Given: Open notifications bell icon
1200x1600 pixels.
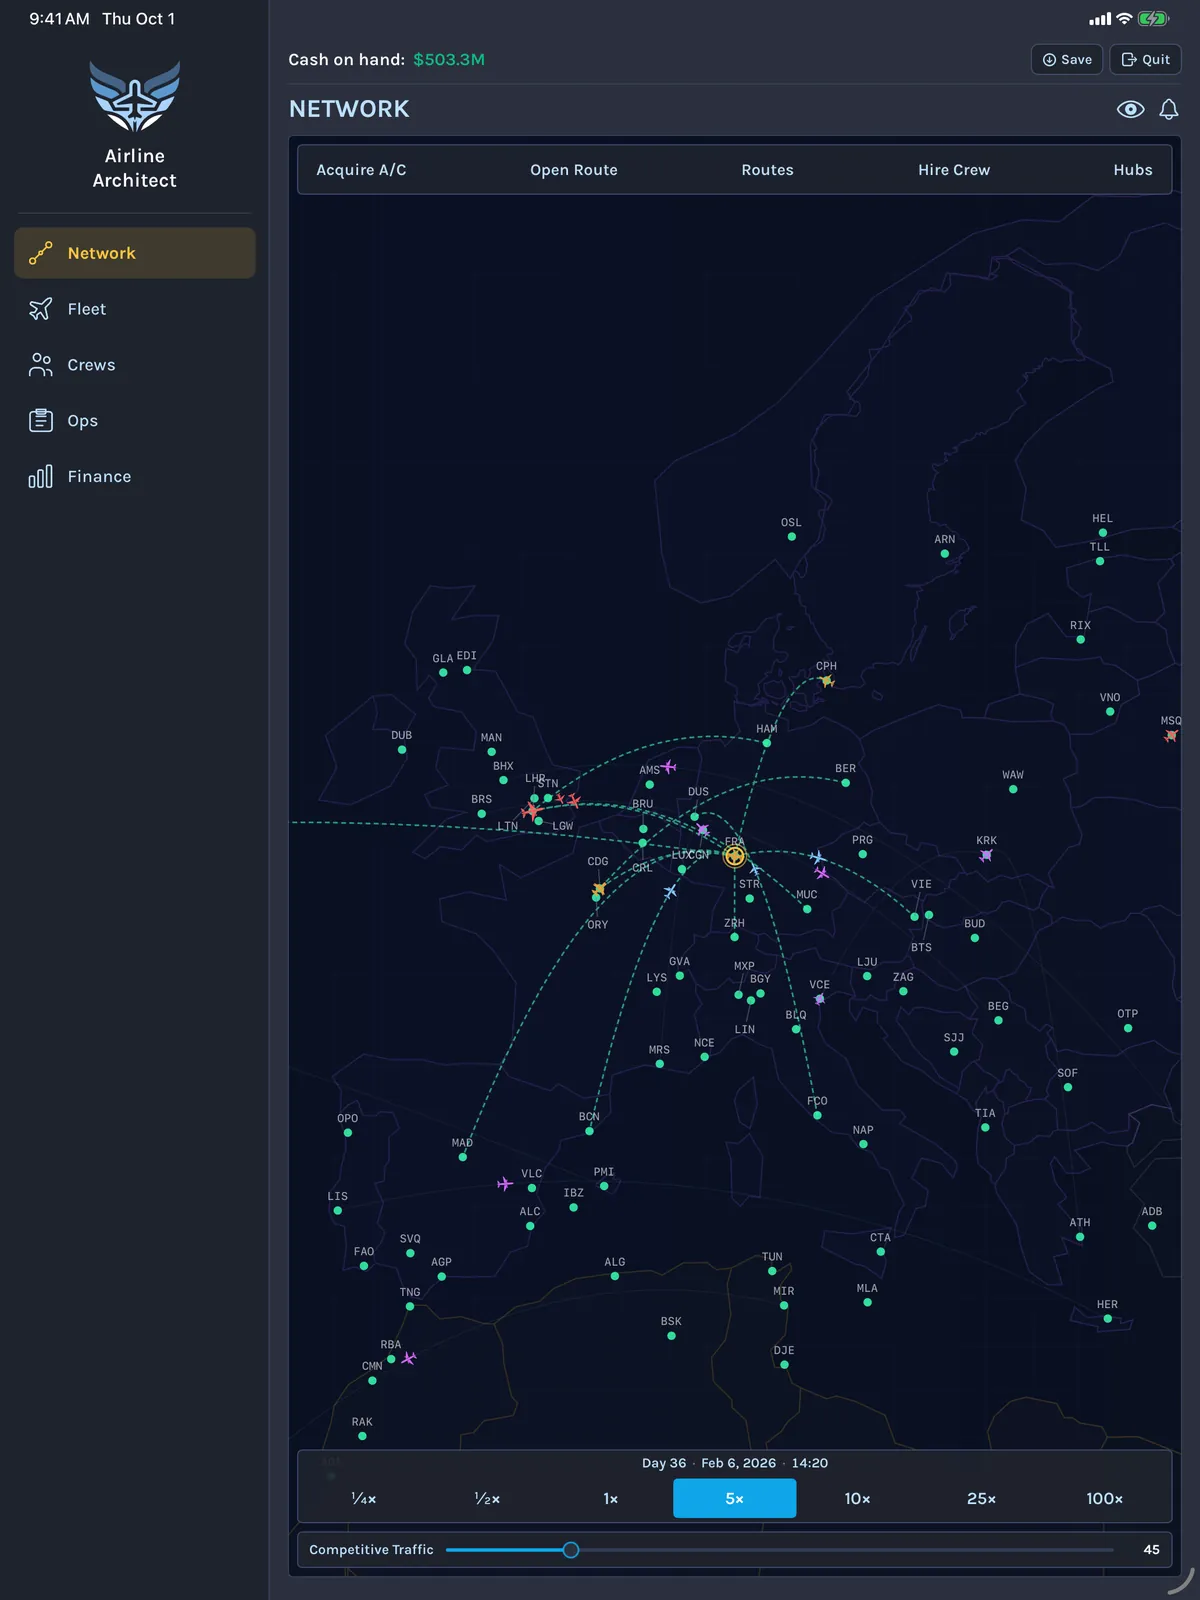Looking at the screenshot, I should coord(1169,109).
